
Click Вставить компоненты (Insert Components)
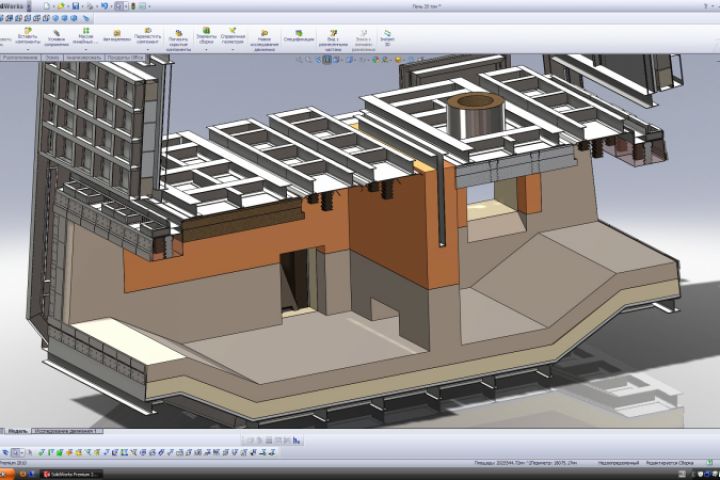[28, 37]
